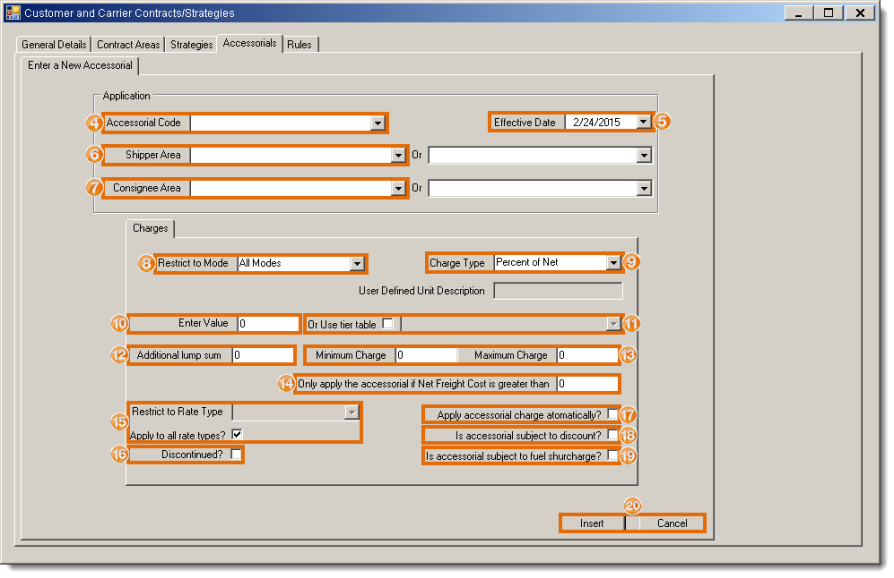Expand the Charge Type dropdown
Image resolution: width=894 pixels, height=578 pixels.
[x=613, y=262]
